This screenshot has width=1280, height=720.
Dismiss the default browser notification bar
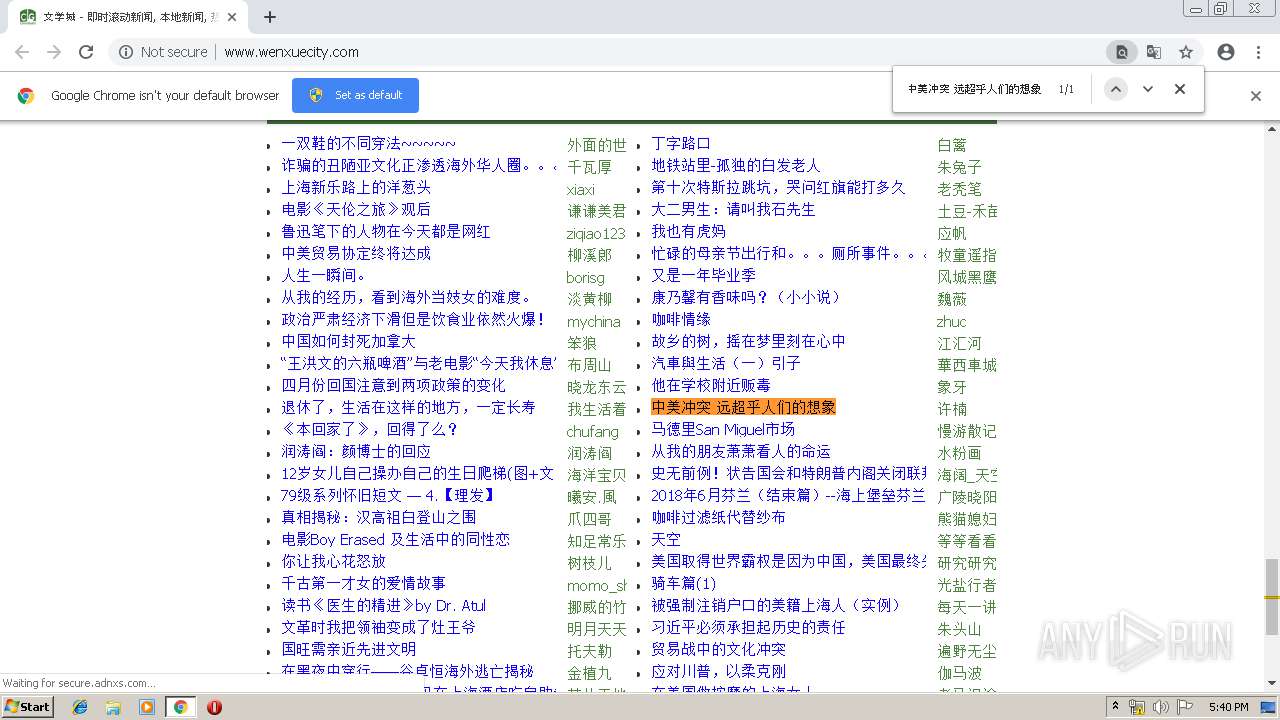point(1256,96)
